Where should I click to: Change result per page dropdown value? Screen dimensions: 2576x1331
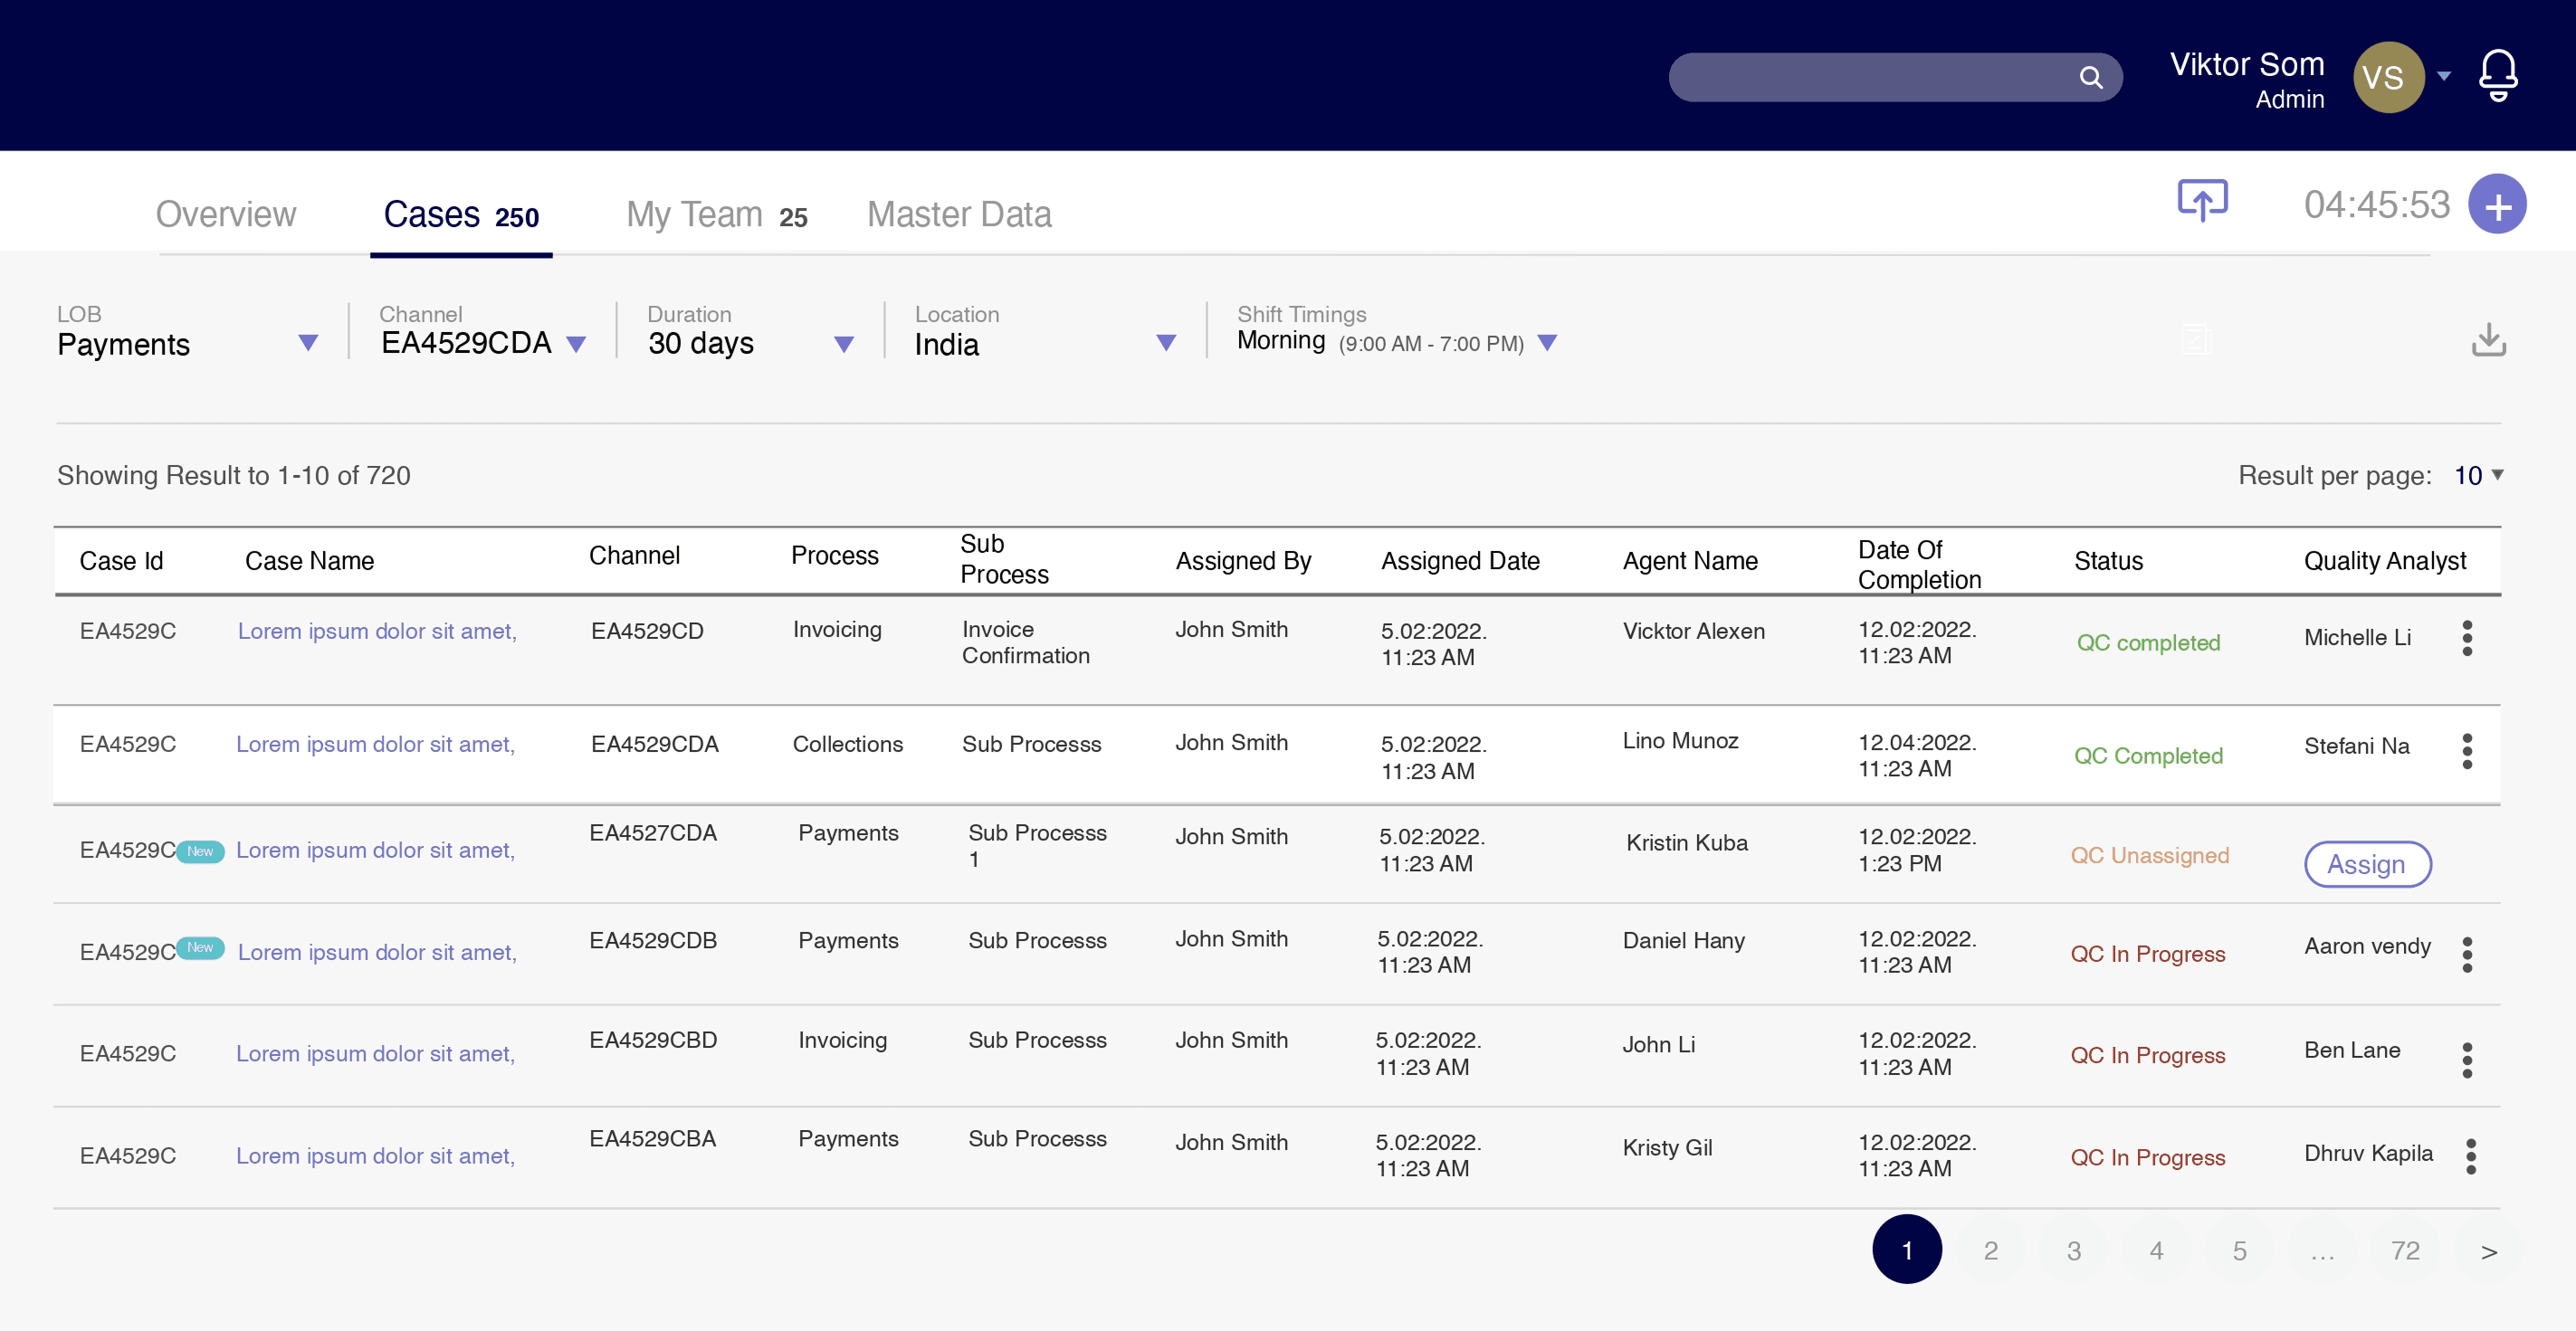coord(2479,476)
